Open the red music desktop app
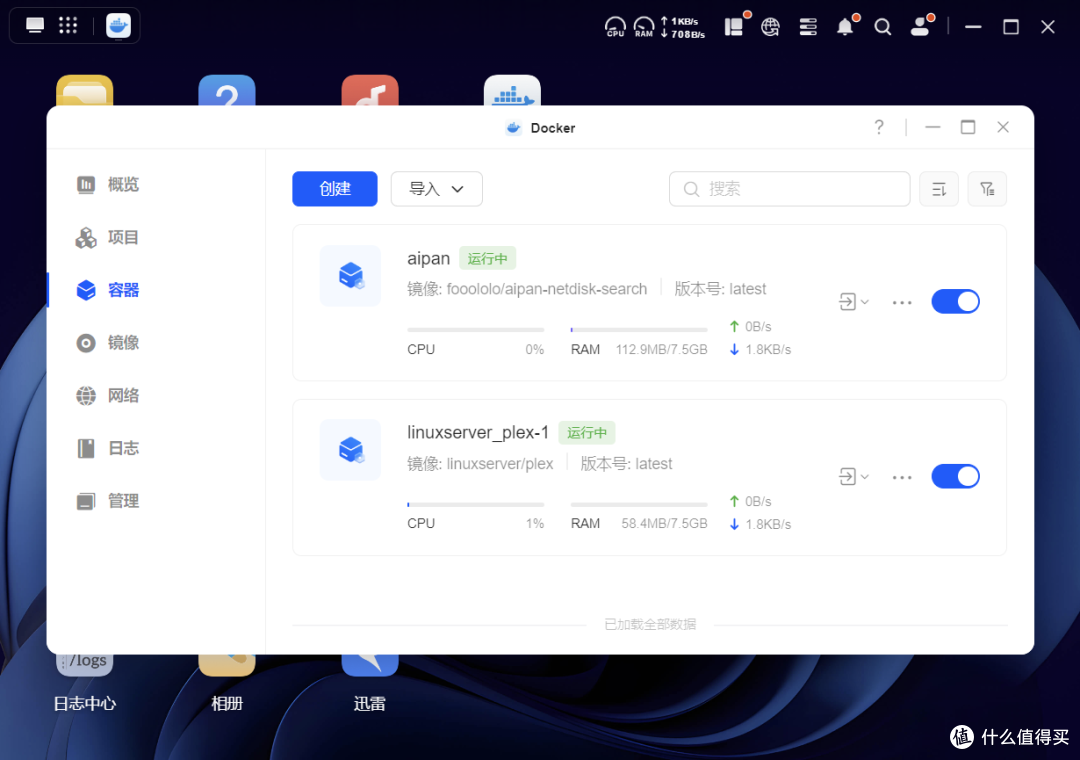The height and width of the screenshot is (760, 1080). click(x=370, y=90)
